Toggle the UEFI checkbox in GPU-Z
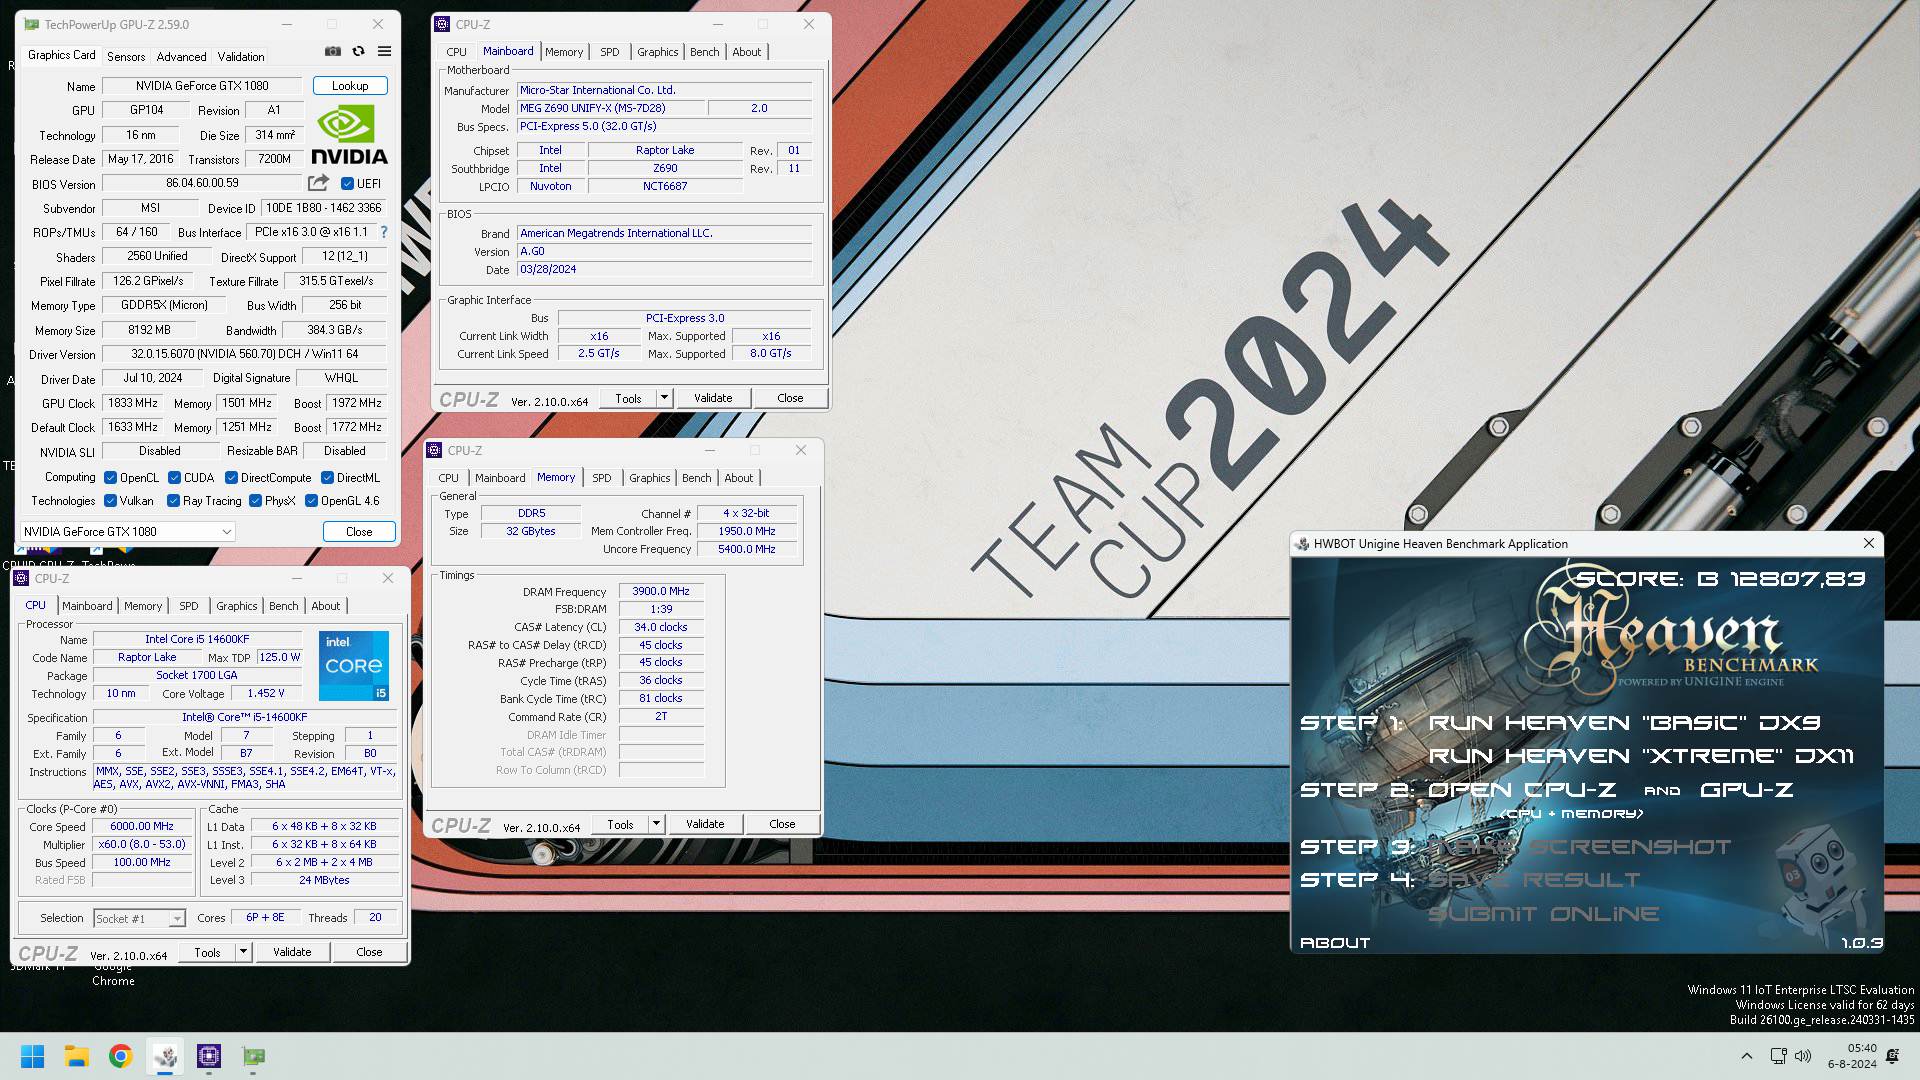This screenshot has width=1920, height=1080. point(347,183)
